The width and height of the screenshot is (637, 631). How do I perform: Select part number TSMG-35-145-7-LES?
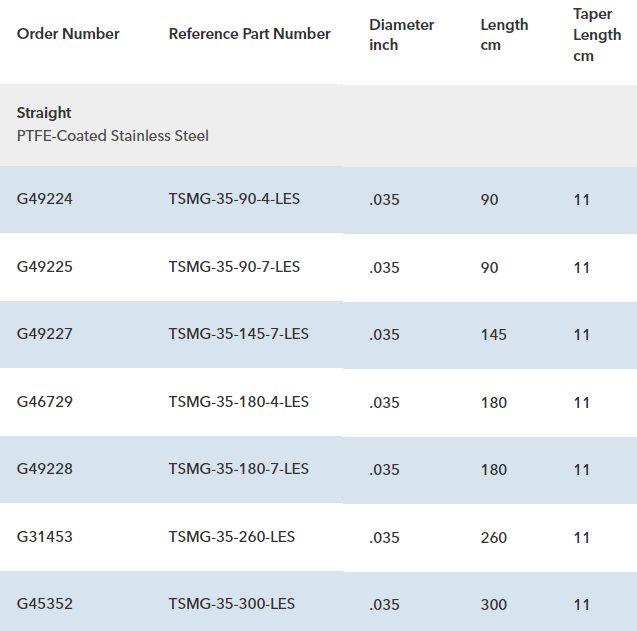[x=238, y=334]
